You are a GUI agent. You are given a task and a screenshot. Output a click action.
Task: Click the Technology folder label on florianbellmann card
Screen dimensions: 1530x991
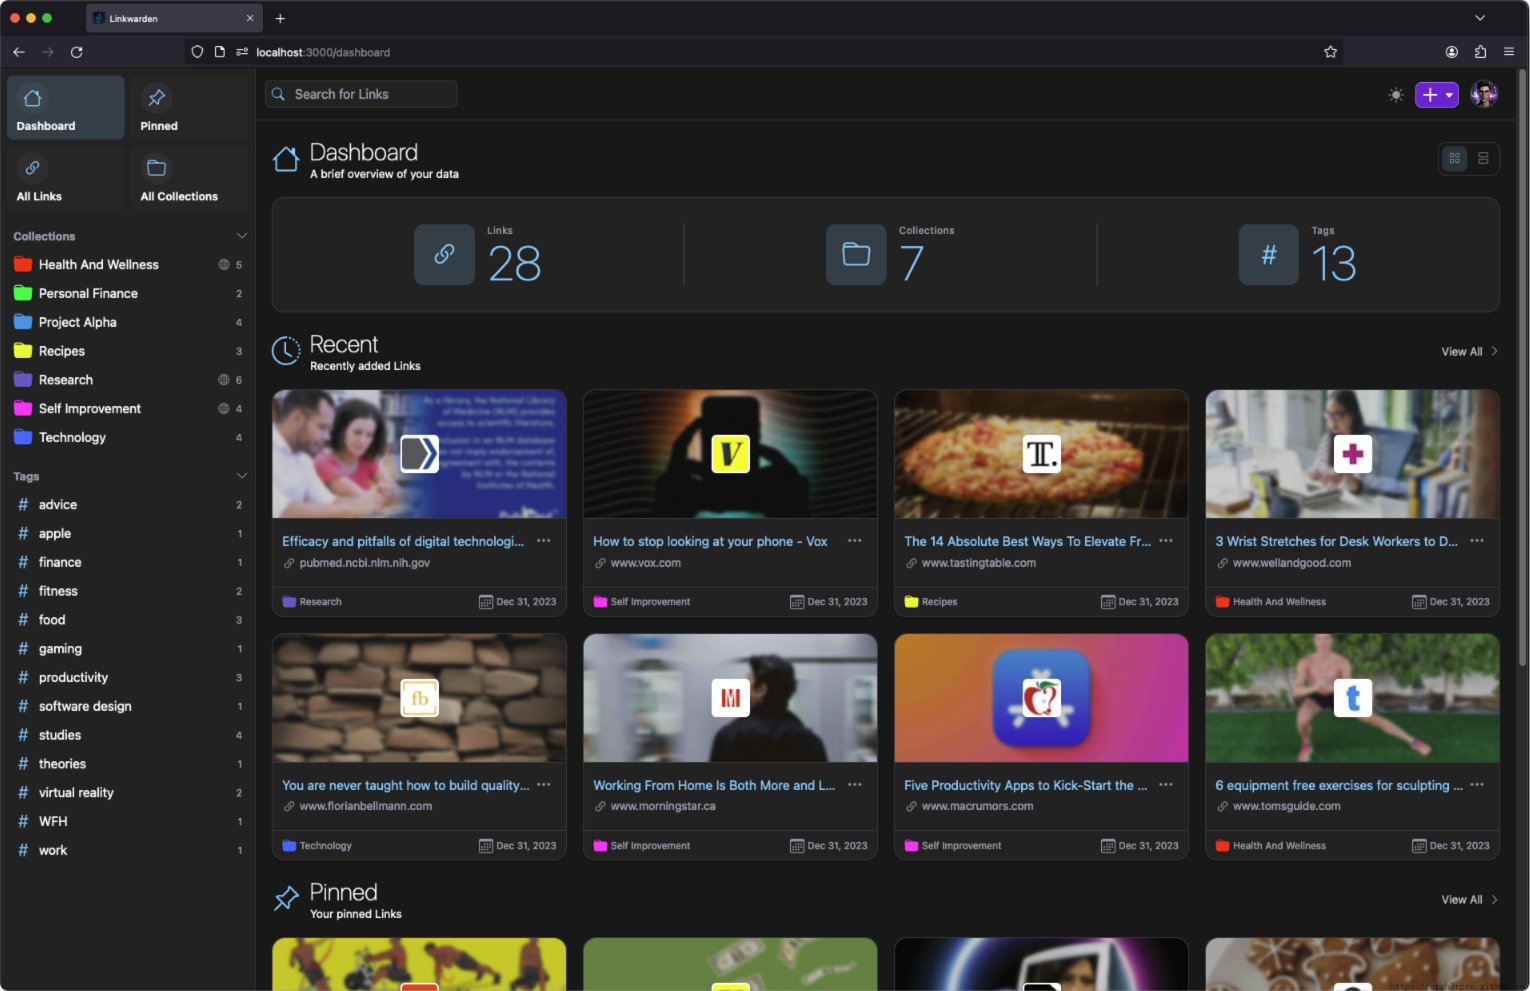[317, 846]
